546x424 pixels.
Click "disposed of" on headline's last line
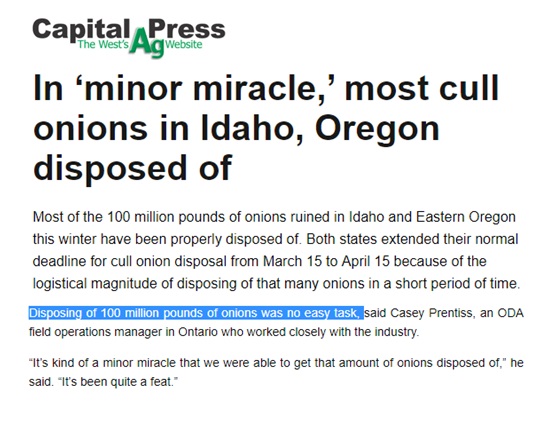coord(132,170)
